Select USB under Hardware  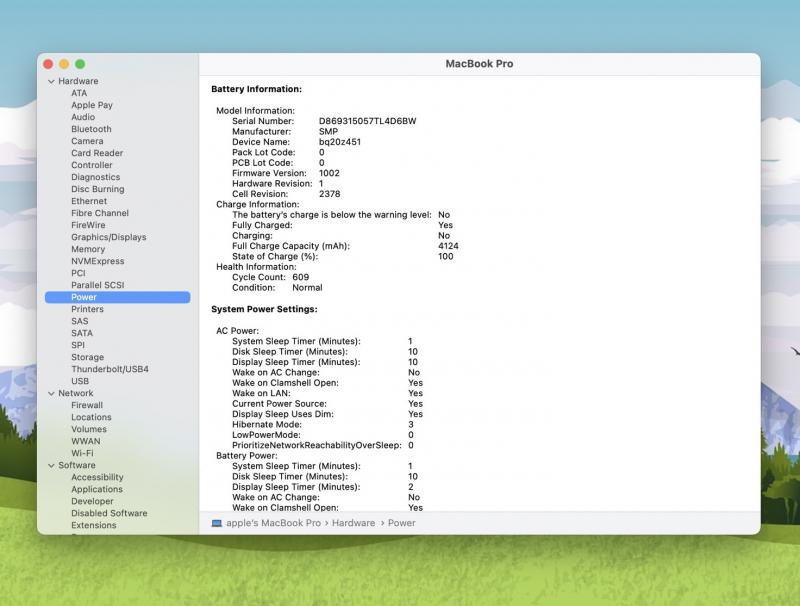point(80,381)
